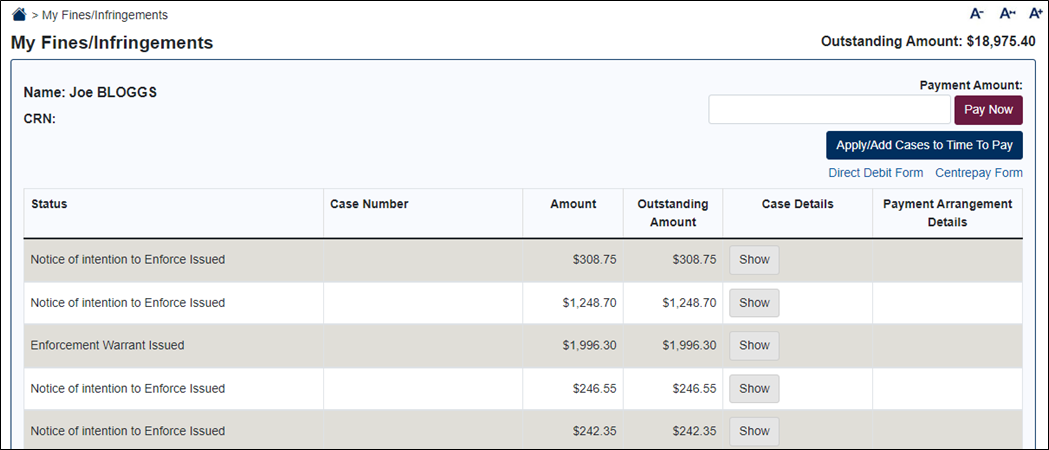Show case details for $1,248.70 fine
This screenshot has width=1049, height=450.
754,303
